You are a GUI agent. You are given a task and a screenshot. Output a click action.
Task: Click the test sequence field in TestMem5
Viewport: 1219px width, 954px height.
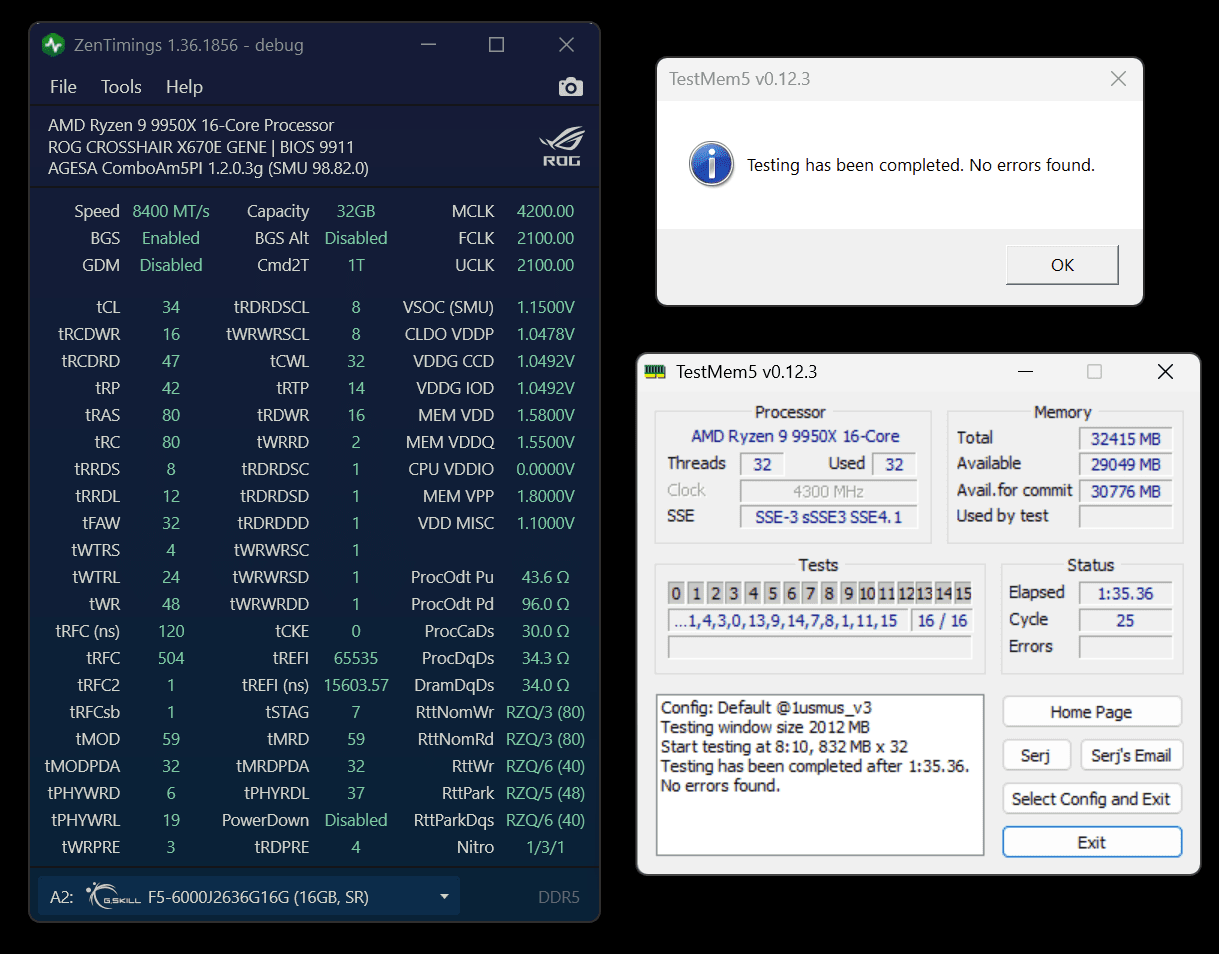(788, 621)
